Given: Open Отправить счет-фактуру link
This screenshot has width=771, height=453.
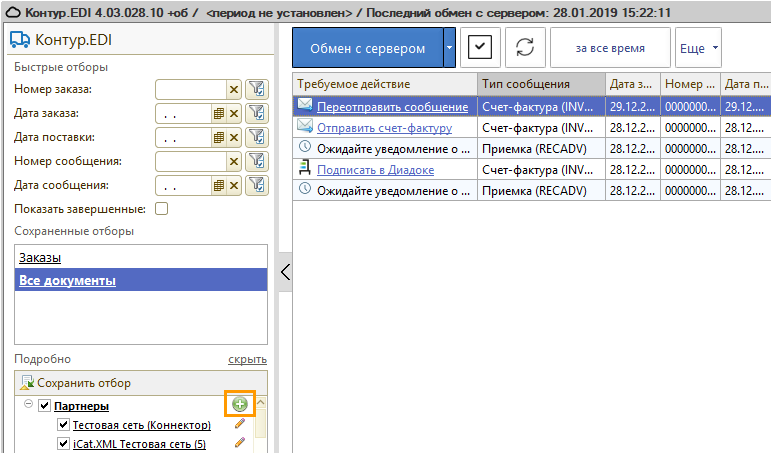Looking at the screenshot, I should [x=385, y=128].
